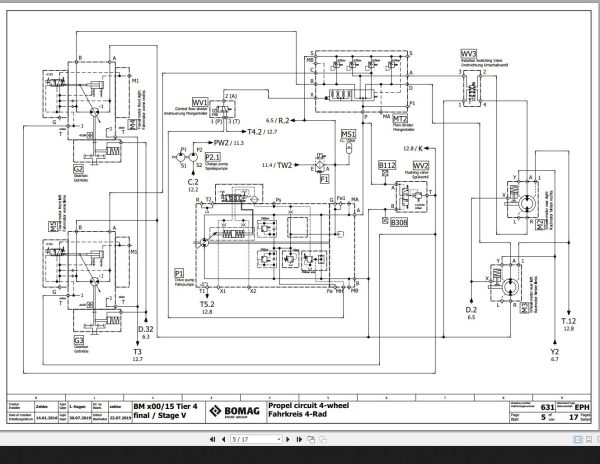Click the T4.2 reference label
Viewport: 600px width, 464px height.
click(x=255, y=132)
